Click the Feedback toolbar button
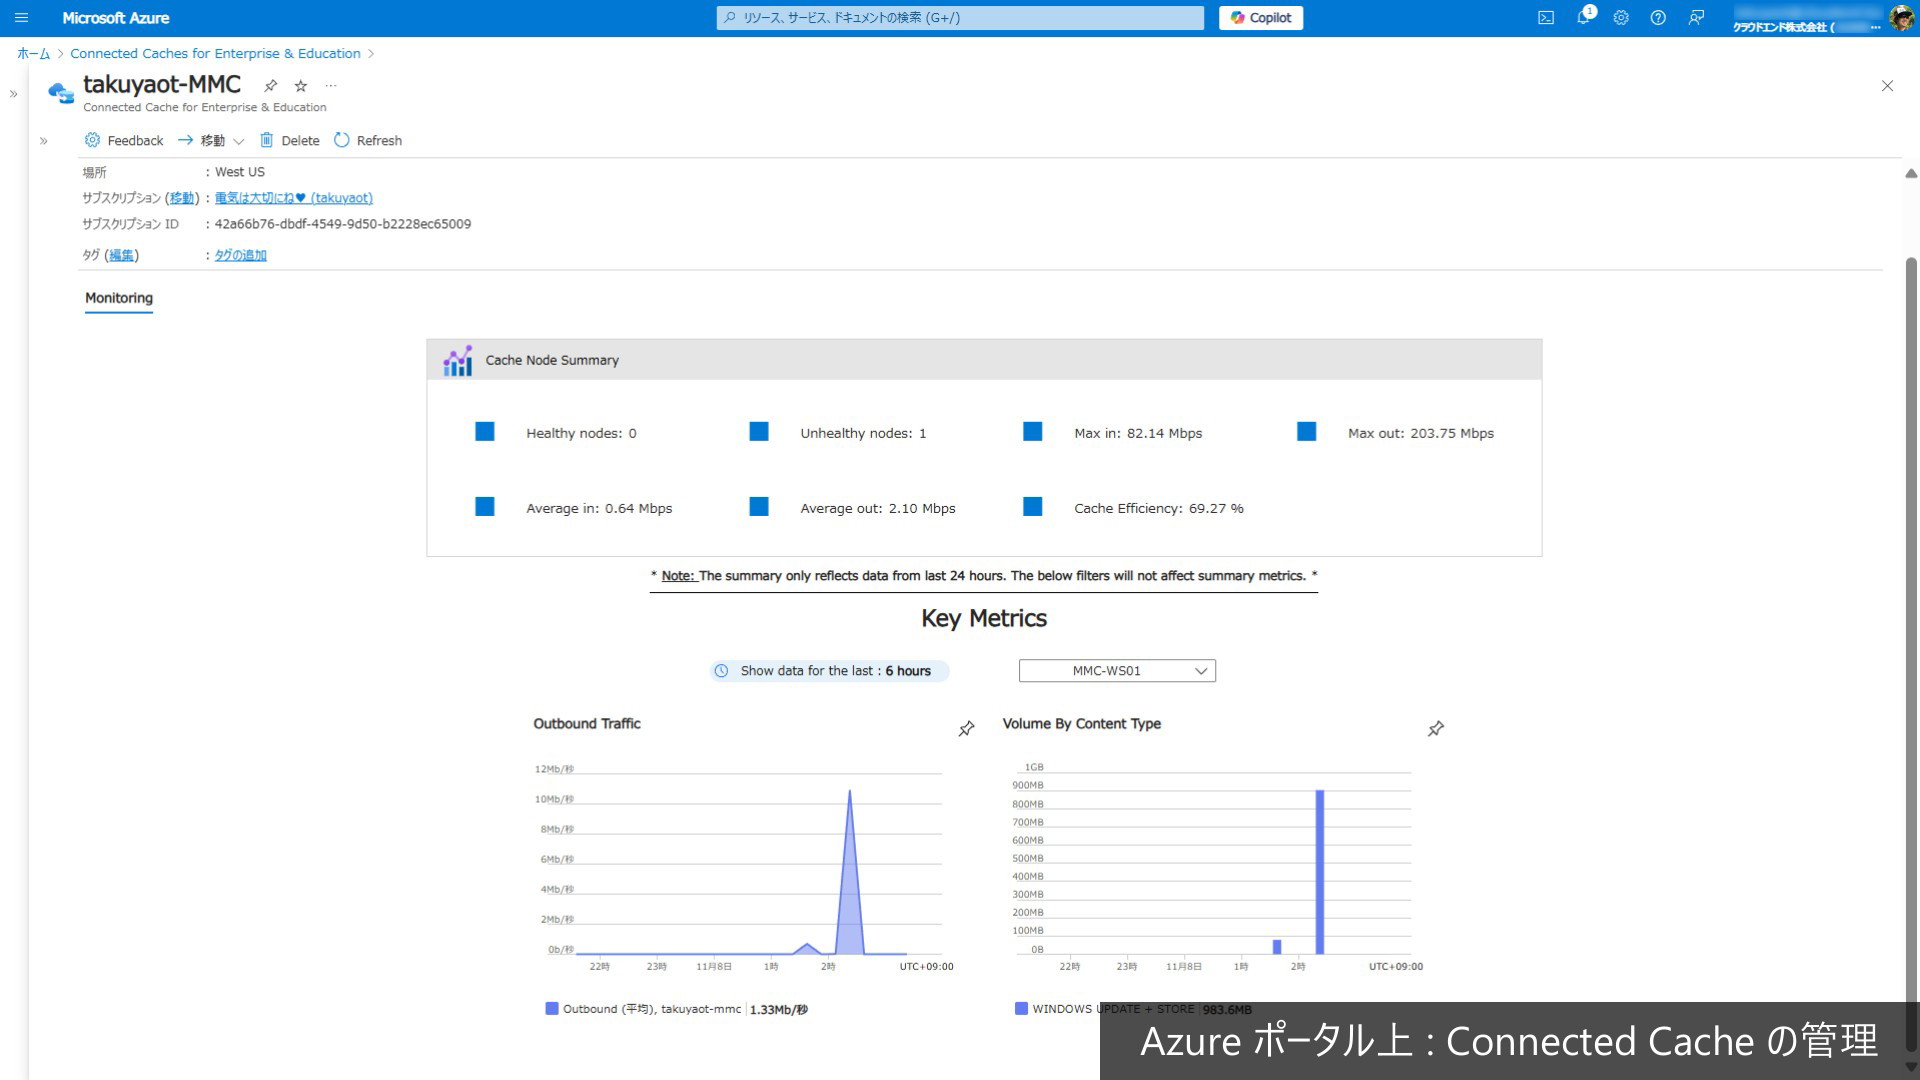Image resolution: width=1920 pixels, height=1080 pixels. [124, 140]
